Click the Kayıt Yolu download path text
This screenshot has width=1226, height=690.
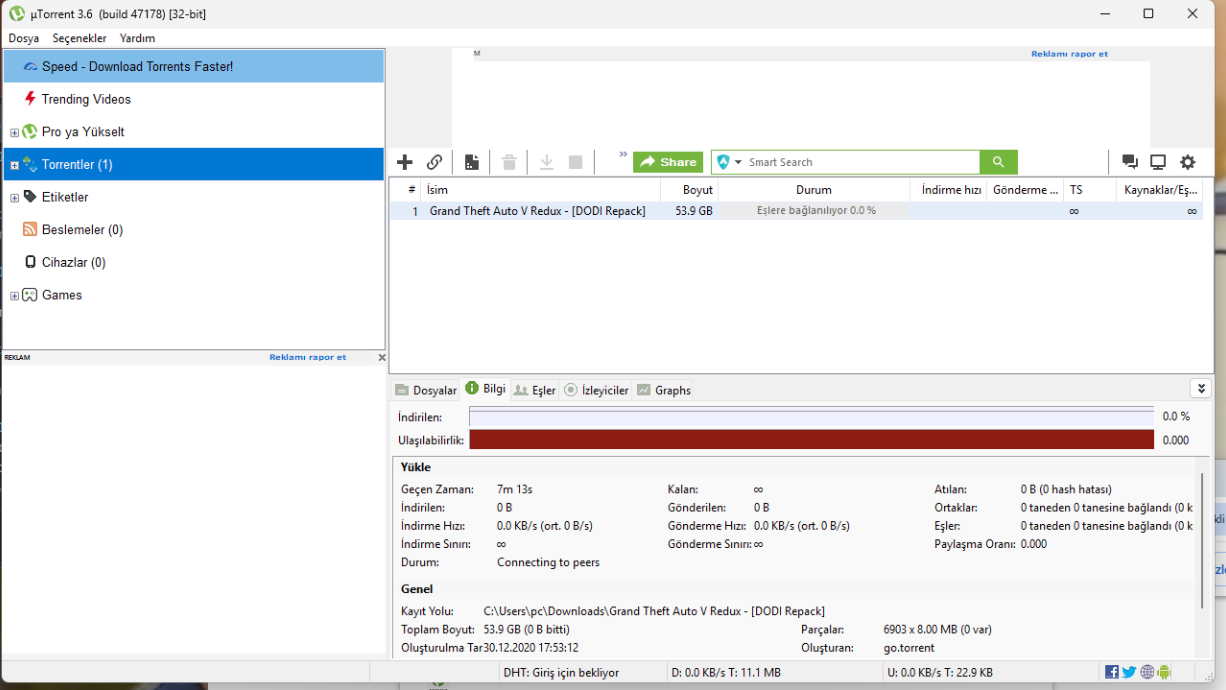click(x=654, y=611)
